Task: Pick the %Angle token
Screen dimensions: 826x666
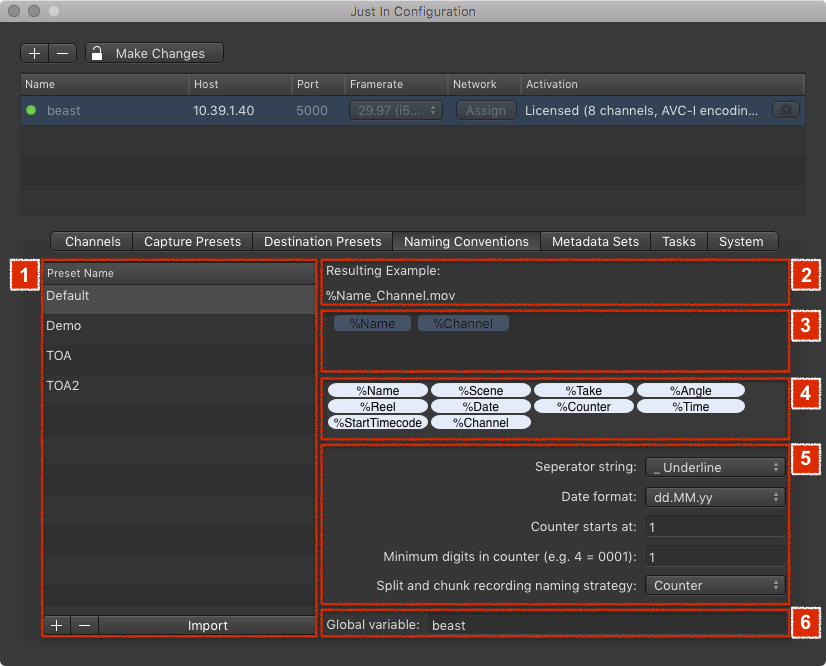Action: click(x=691, y=390)
